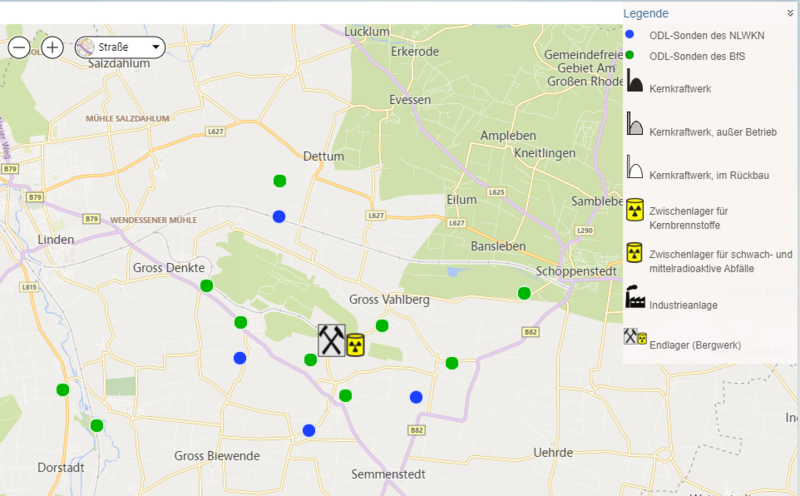The width and height of the screenshot is (800, 496).
Task: Click the green probe beside Gross Denkte
Action: (207, 286)
